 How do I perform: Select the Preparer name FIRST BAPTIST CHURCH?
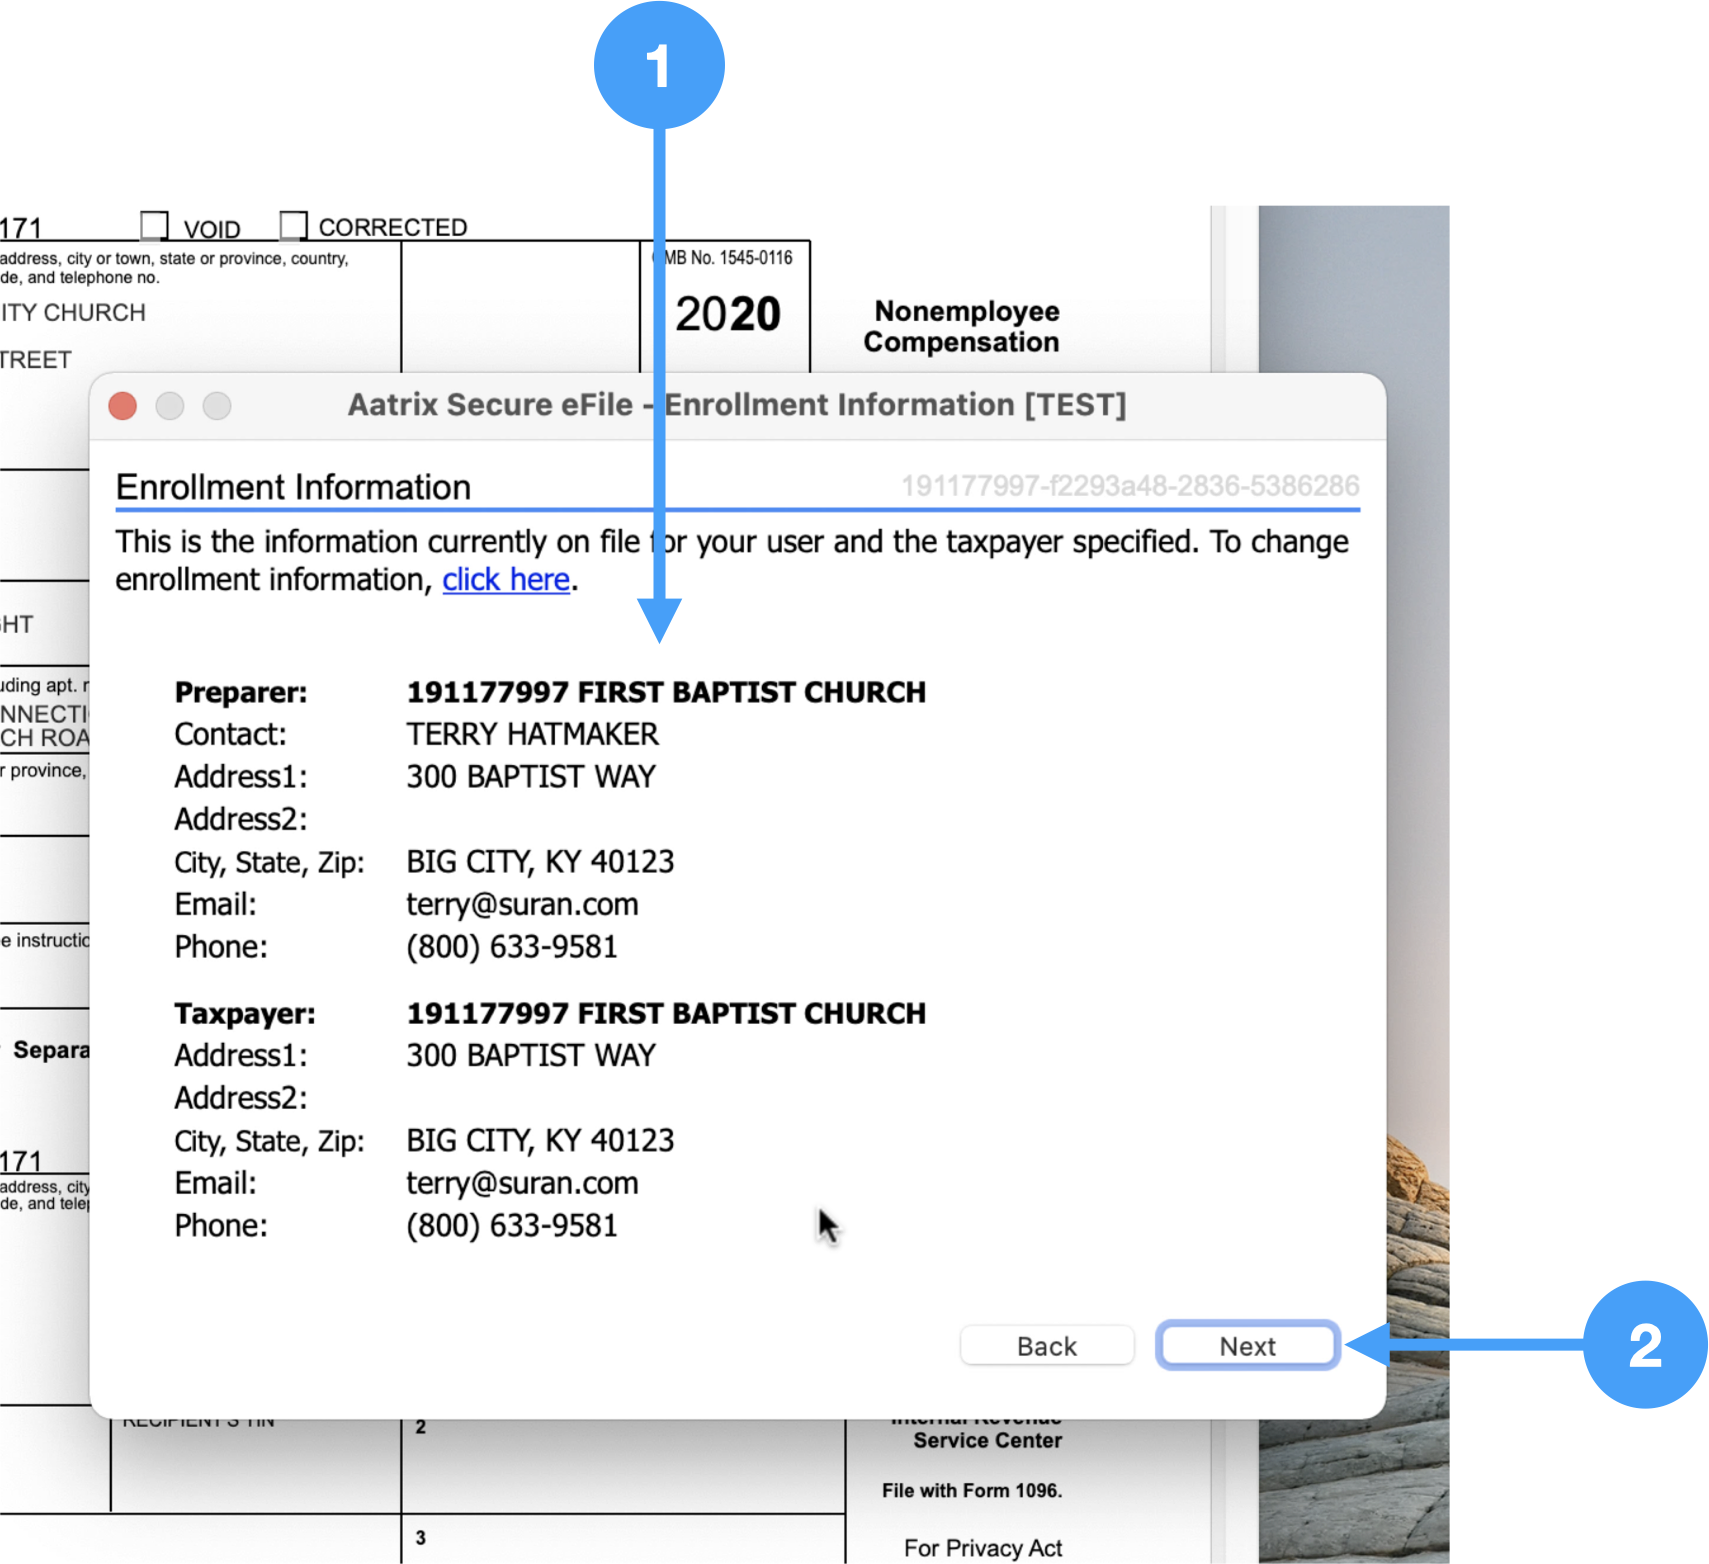coord(665,692)
